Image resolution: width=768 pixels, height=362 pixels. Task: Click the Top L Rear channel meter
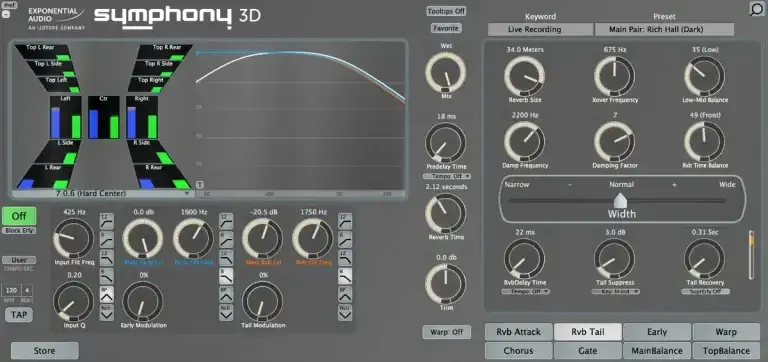pyautogui.click(x=44, y=52)
